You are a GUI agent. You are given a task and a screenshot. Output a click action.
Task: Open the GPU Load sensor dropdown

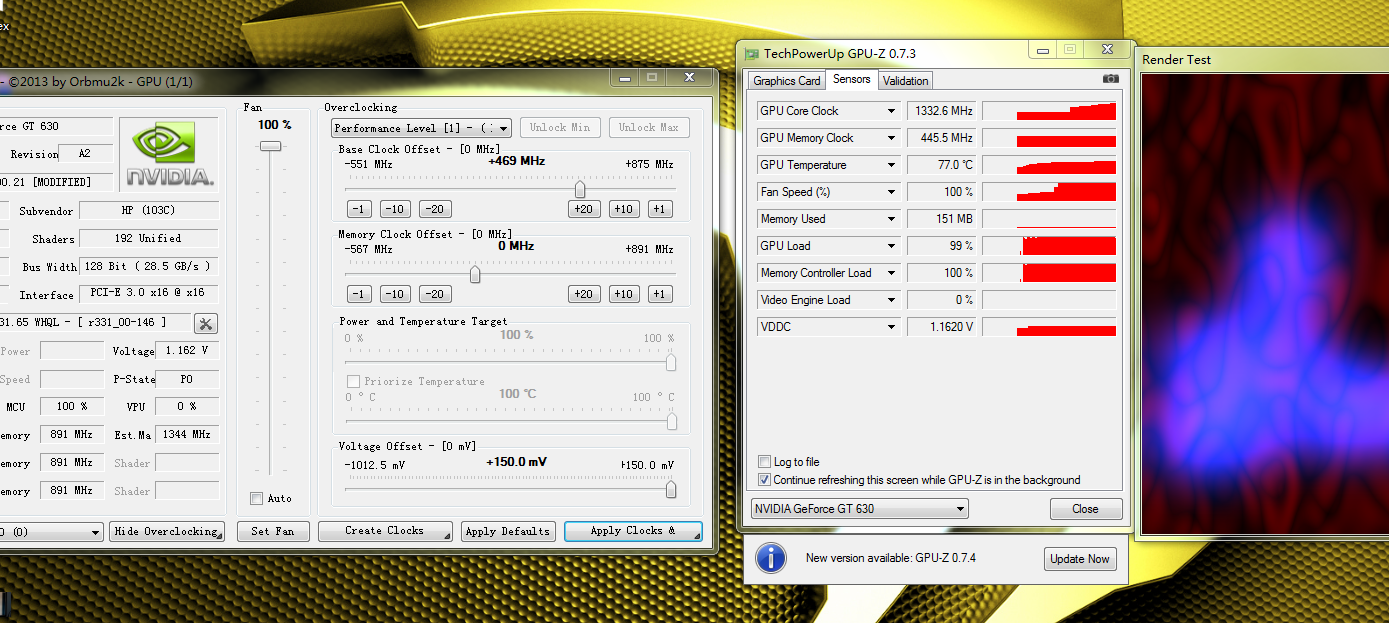[891, 246]
